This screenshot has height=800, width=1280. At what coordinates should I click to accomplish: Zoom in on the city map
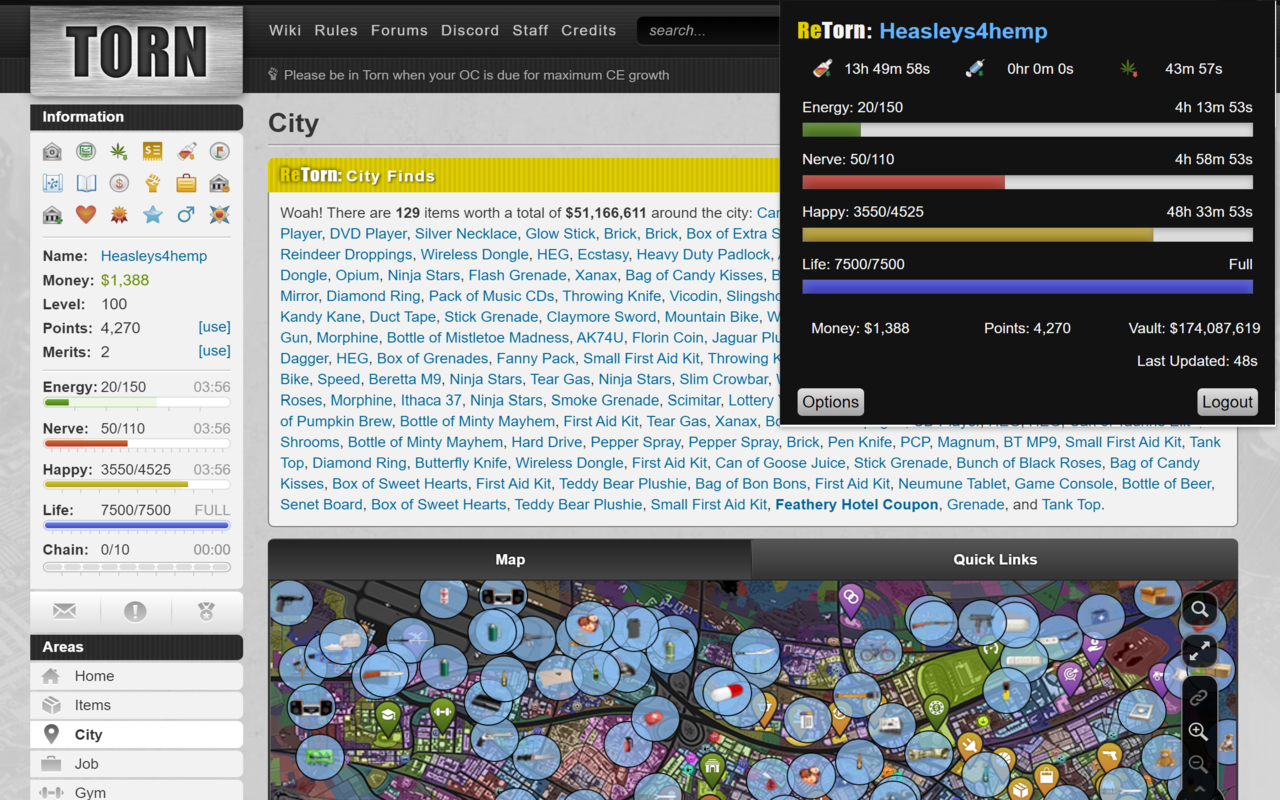[1198, 732]
